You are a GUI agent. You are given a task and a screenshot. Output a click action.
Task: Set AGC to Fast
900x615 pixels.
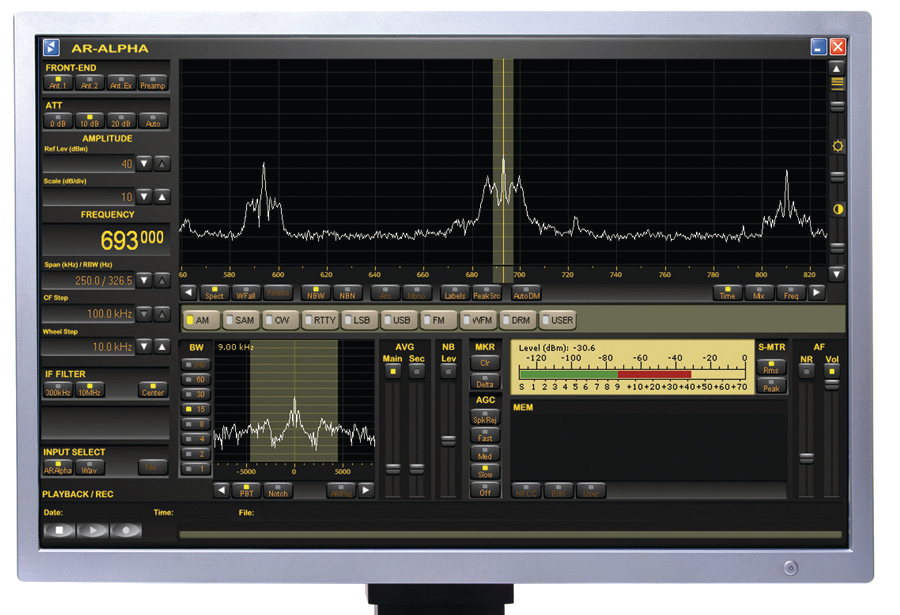tap(484, 437)
